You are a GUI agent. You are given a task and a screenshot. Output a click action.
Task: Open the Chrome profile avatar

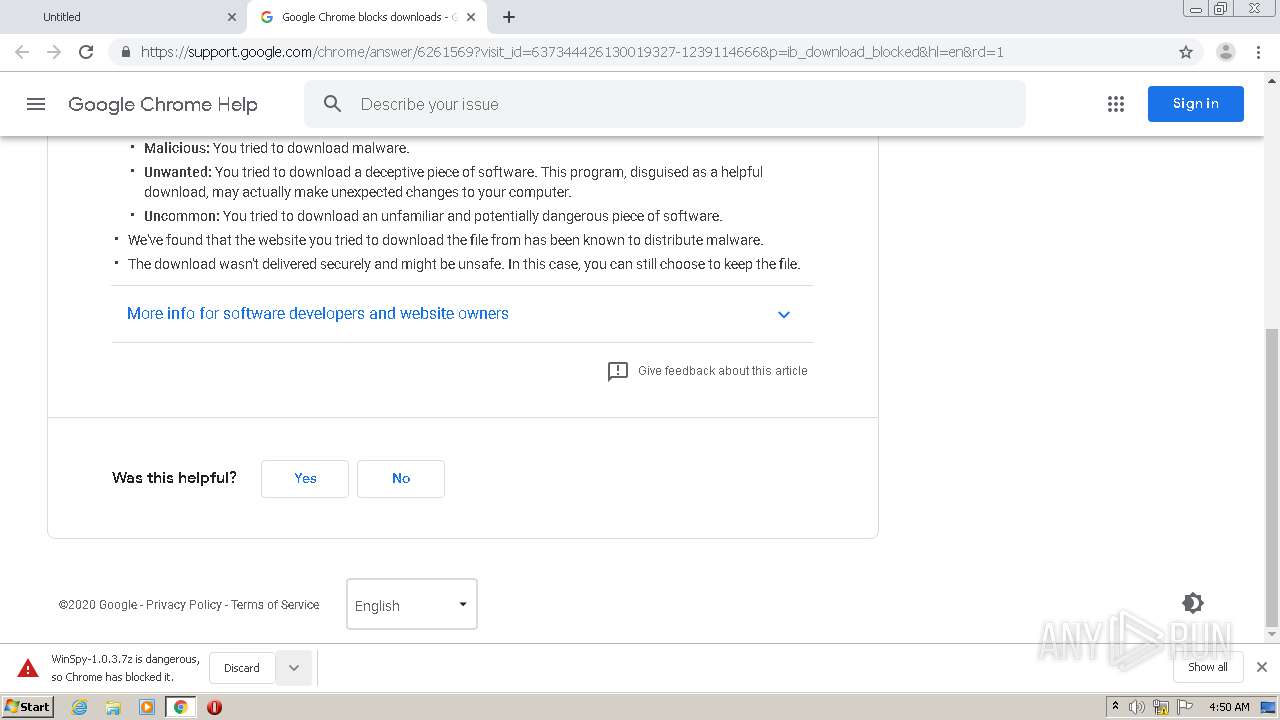point(1225,52)
